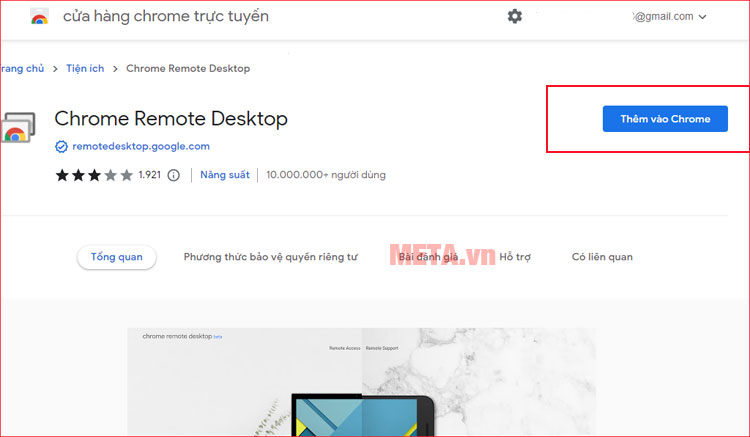Open the Năng suất category link

pyautogui.click(x=225, y=175)
